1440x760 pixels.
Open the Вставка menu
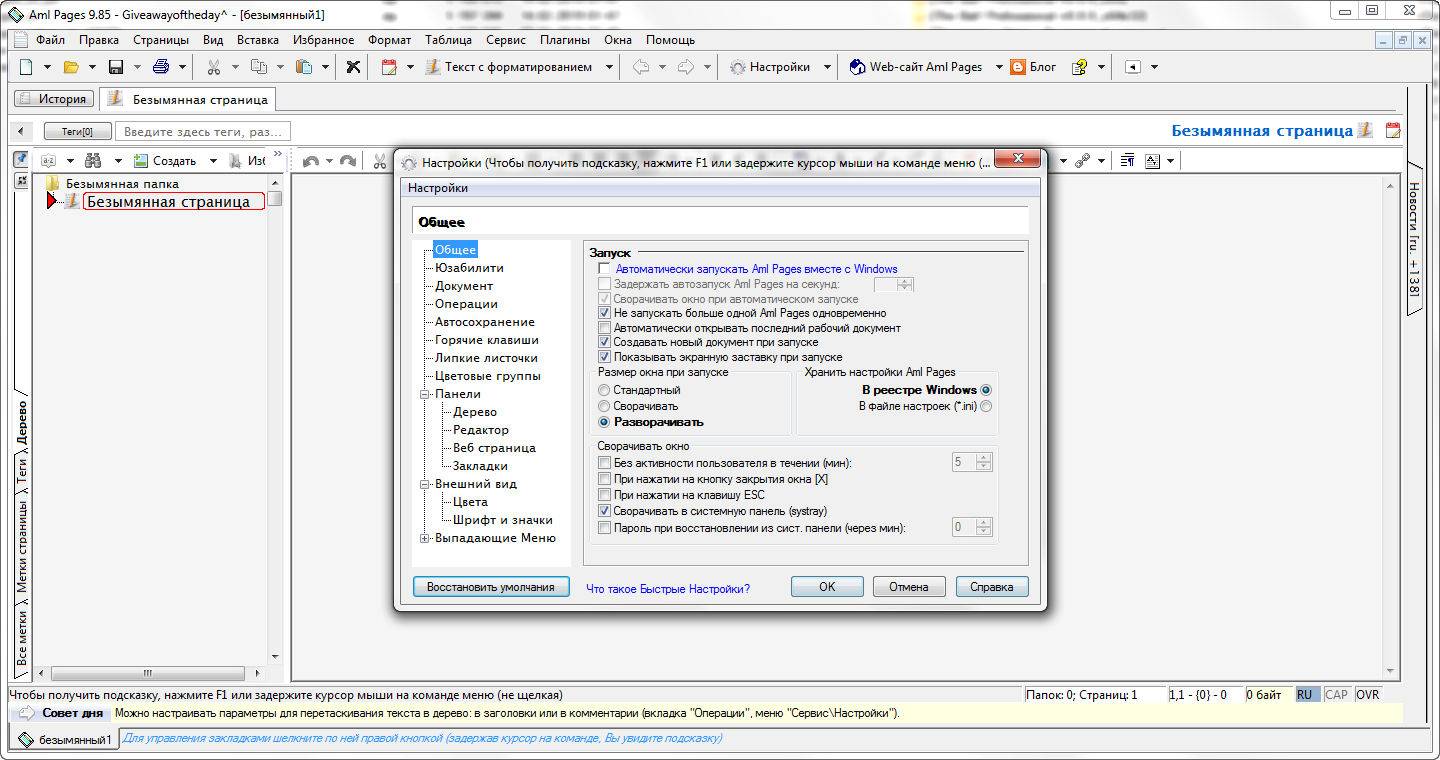(258, 40)
